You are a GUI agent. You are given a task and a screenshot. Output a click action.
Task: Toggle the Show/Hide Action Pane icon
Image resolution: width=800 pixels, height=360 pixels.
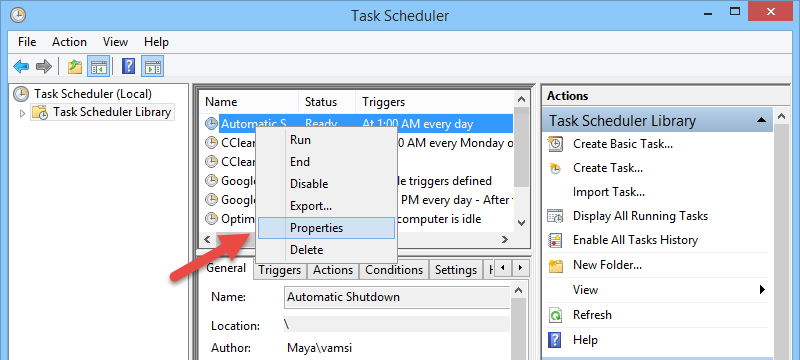click(153, 66)
